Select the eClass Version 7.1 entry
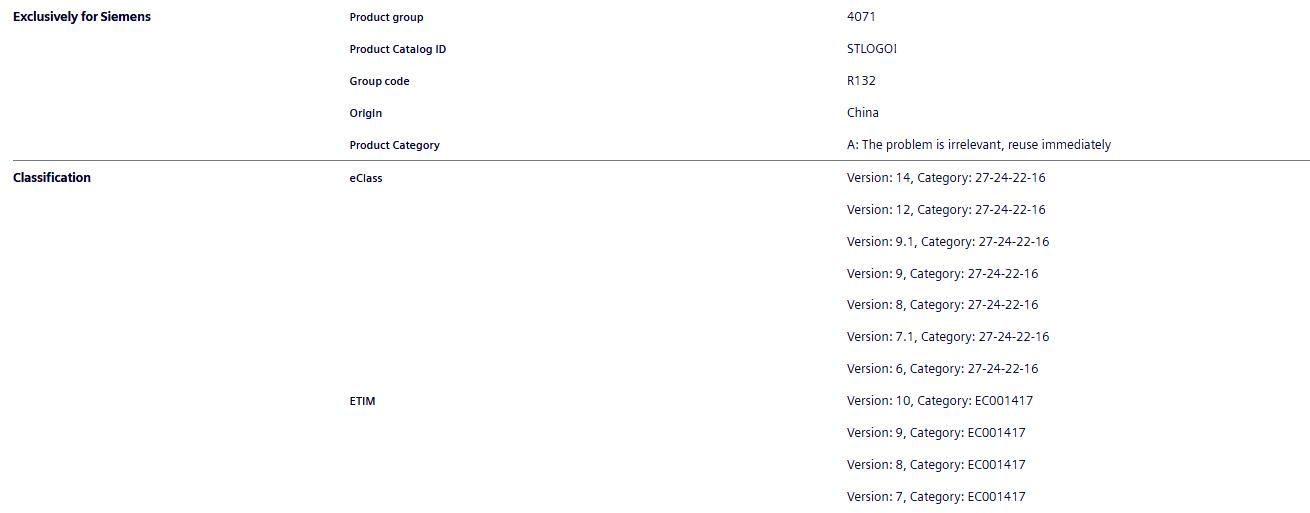This screenshot has width=1310, height=513. (x=947, y=337)
